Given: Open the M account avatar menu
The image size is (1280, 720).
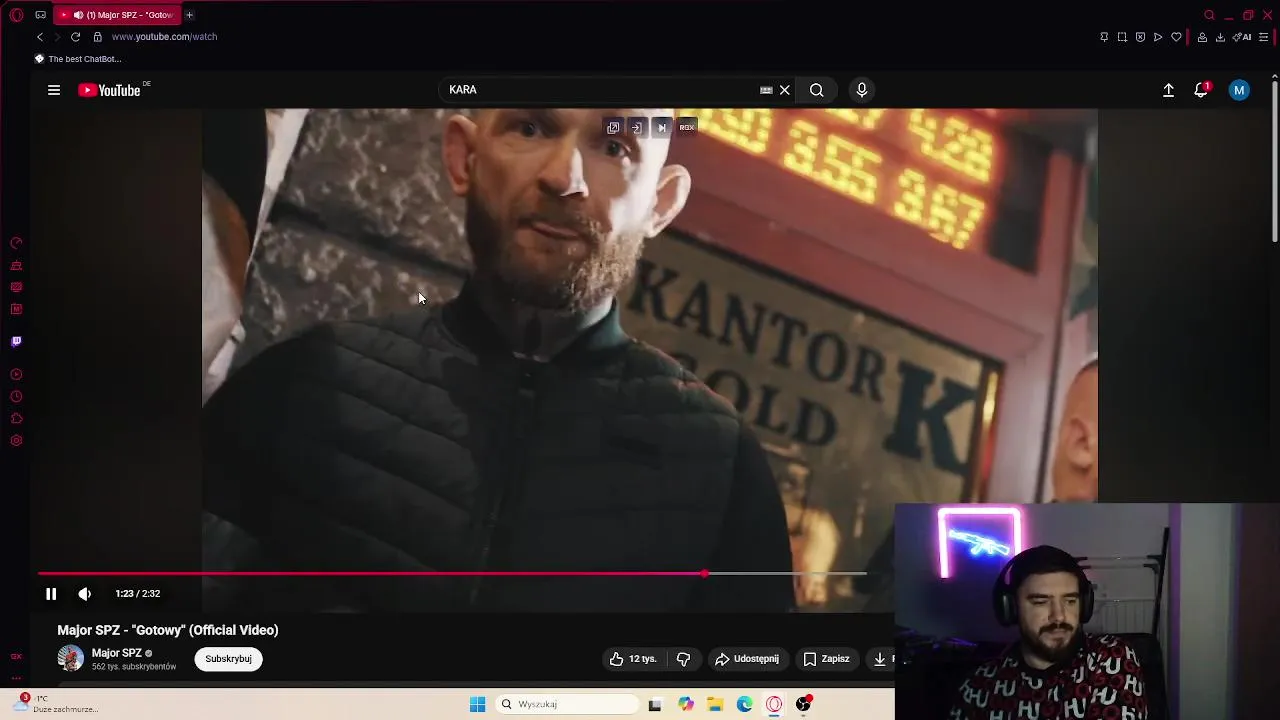Looking at the screenshot, I should [1239, 90].
